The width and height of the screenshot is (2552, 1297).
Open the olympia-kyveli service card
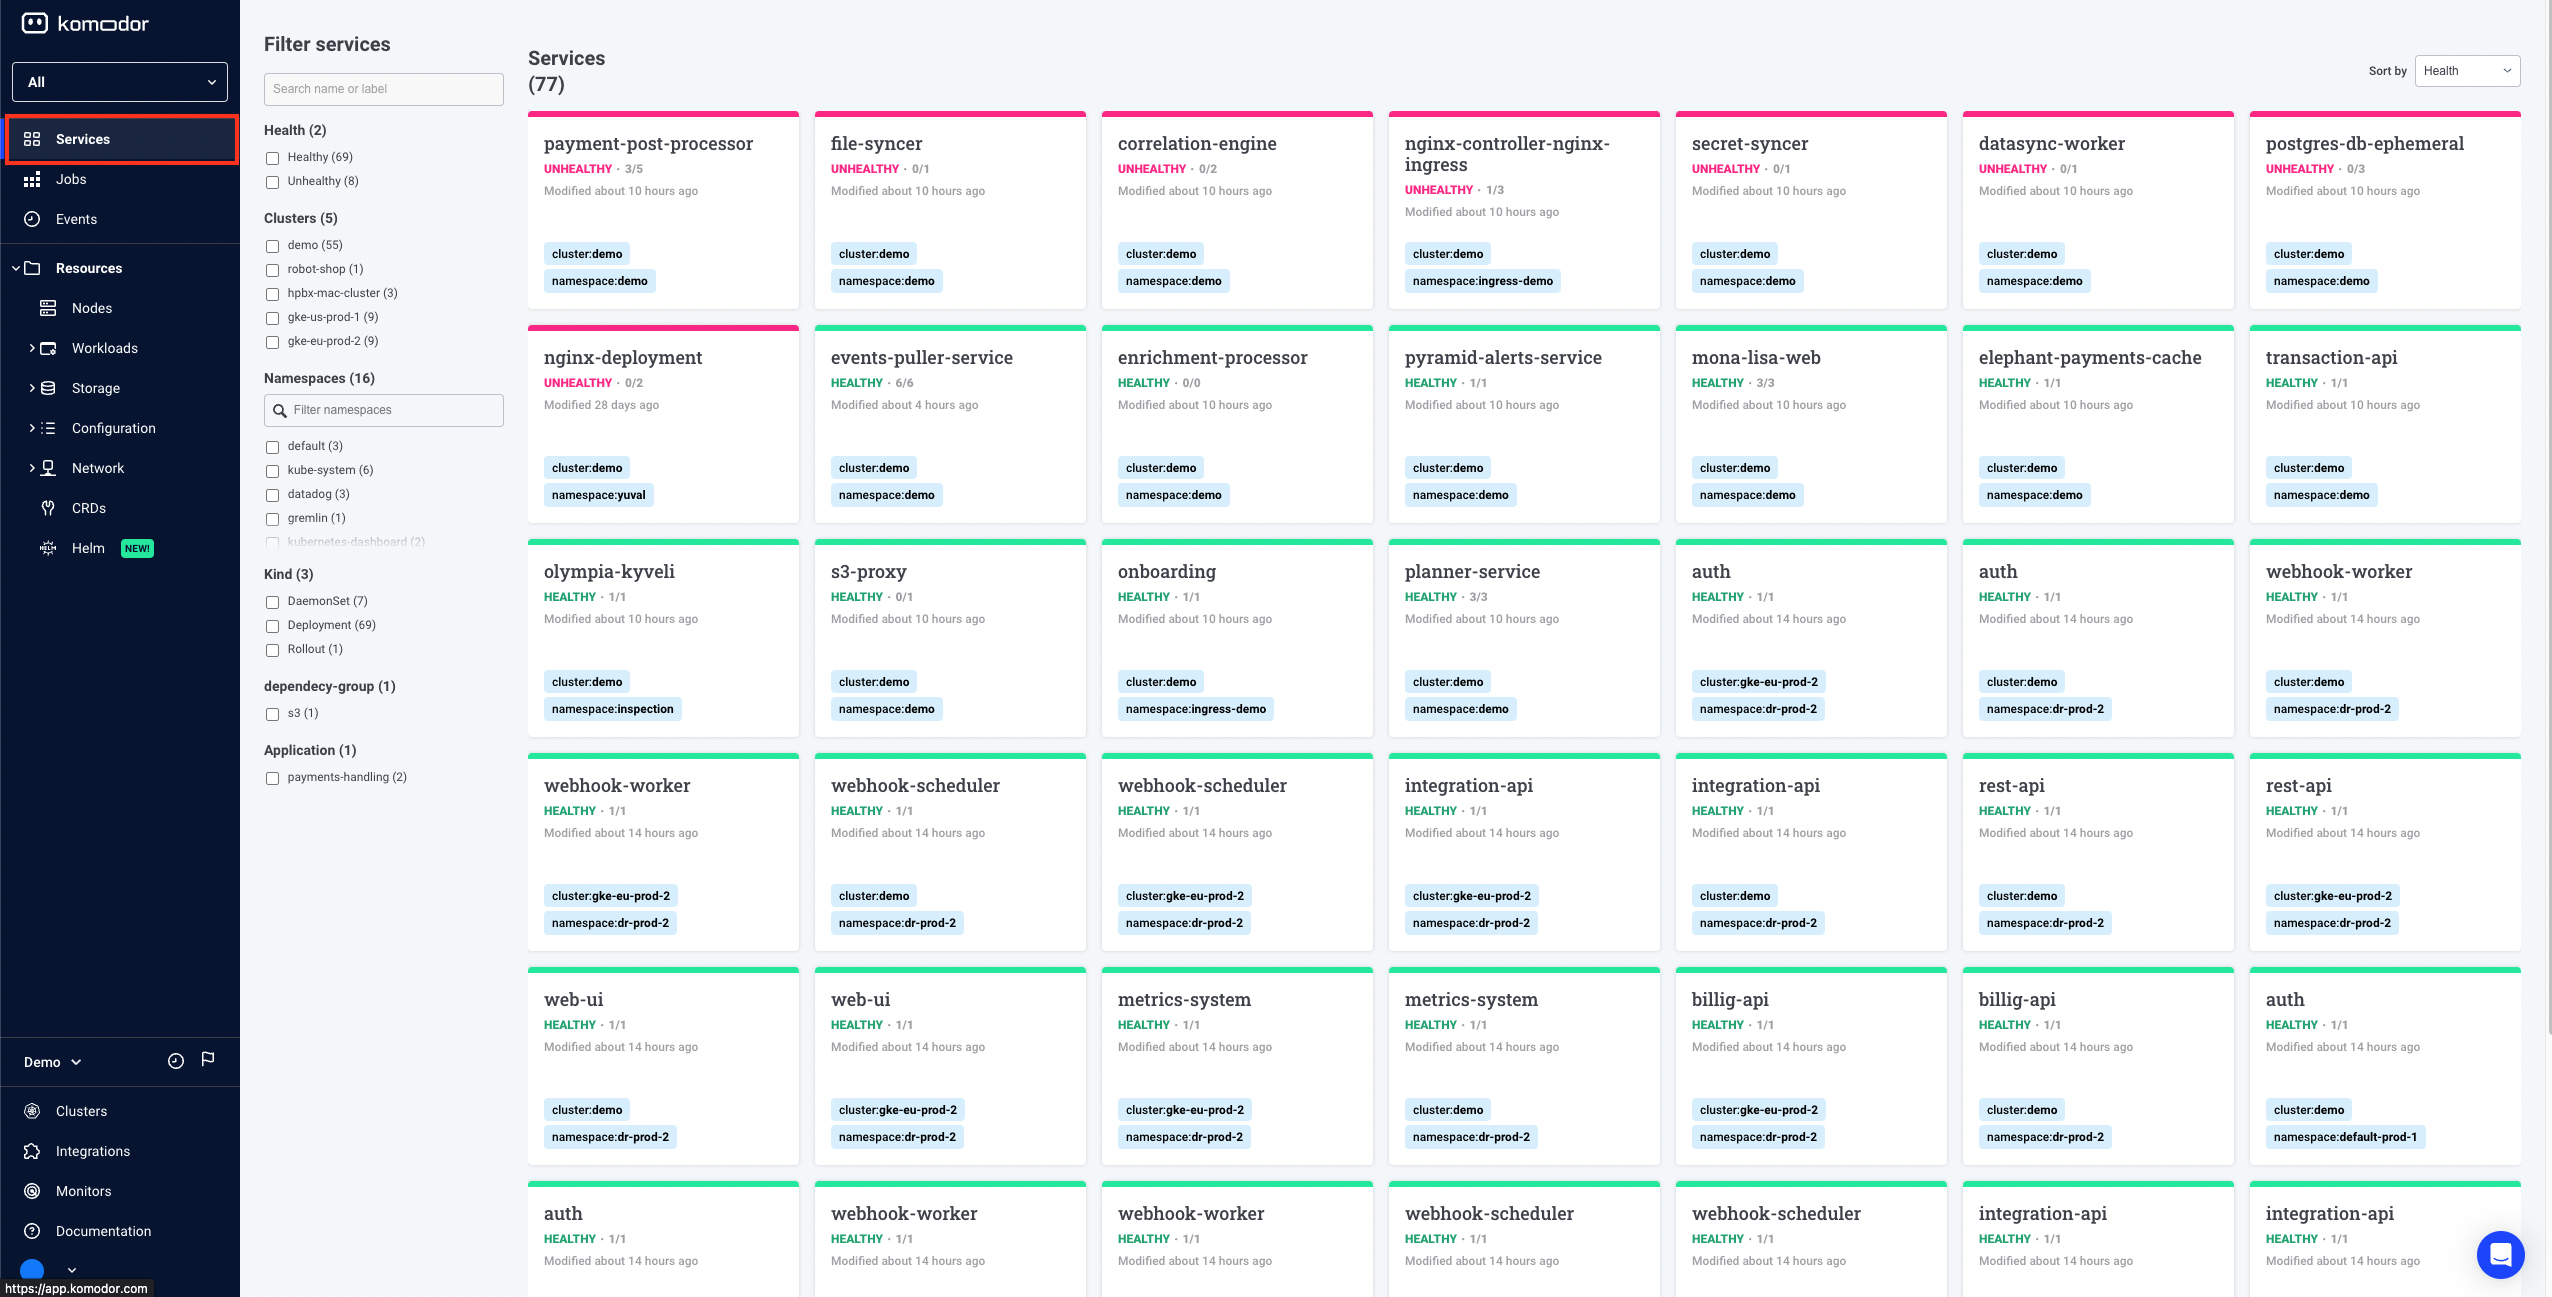tap(663, 638)
